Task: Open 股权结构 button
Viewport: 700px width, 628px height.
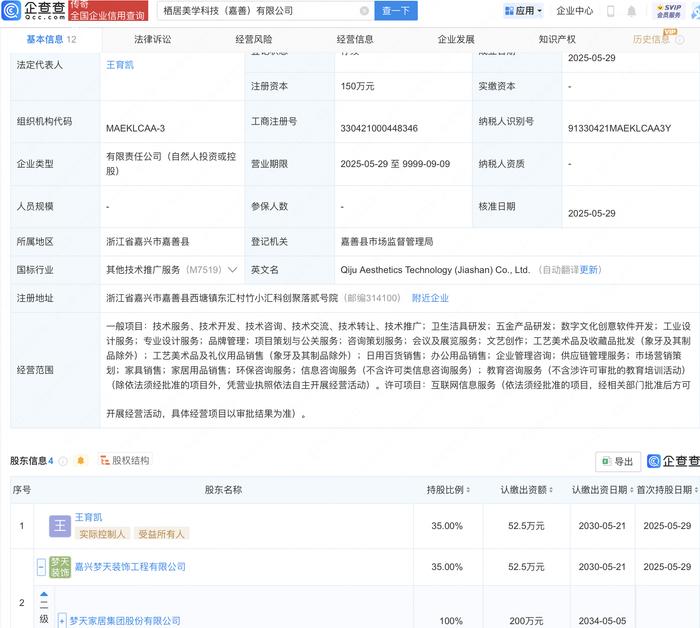Action: [125, 460]
